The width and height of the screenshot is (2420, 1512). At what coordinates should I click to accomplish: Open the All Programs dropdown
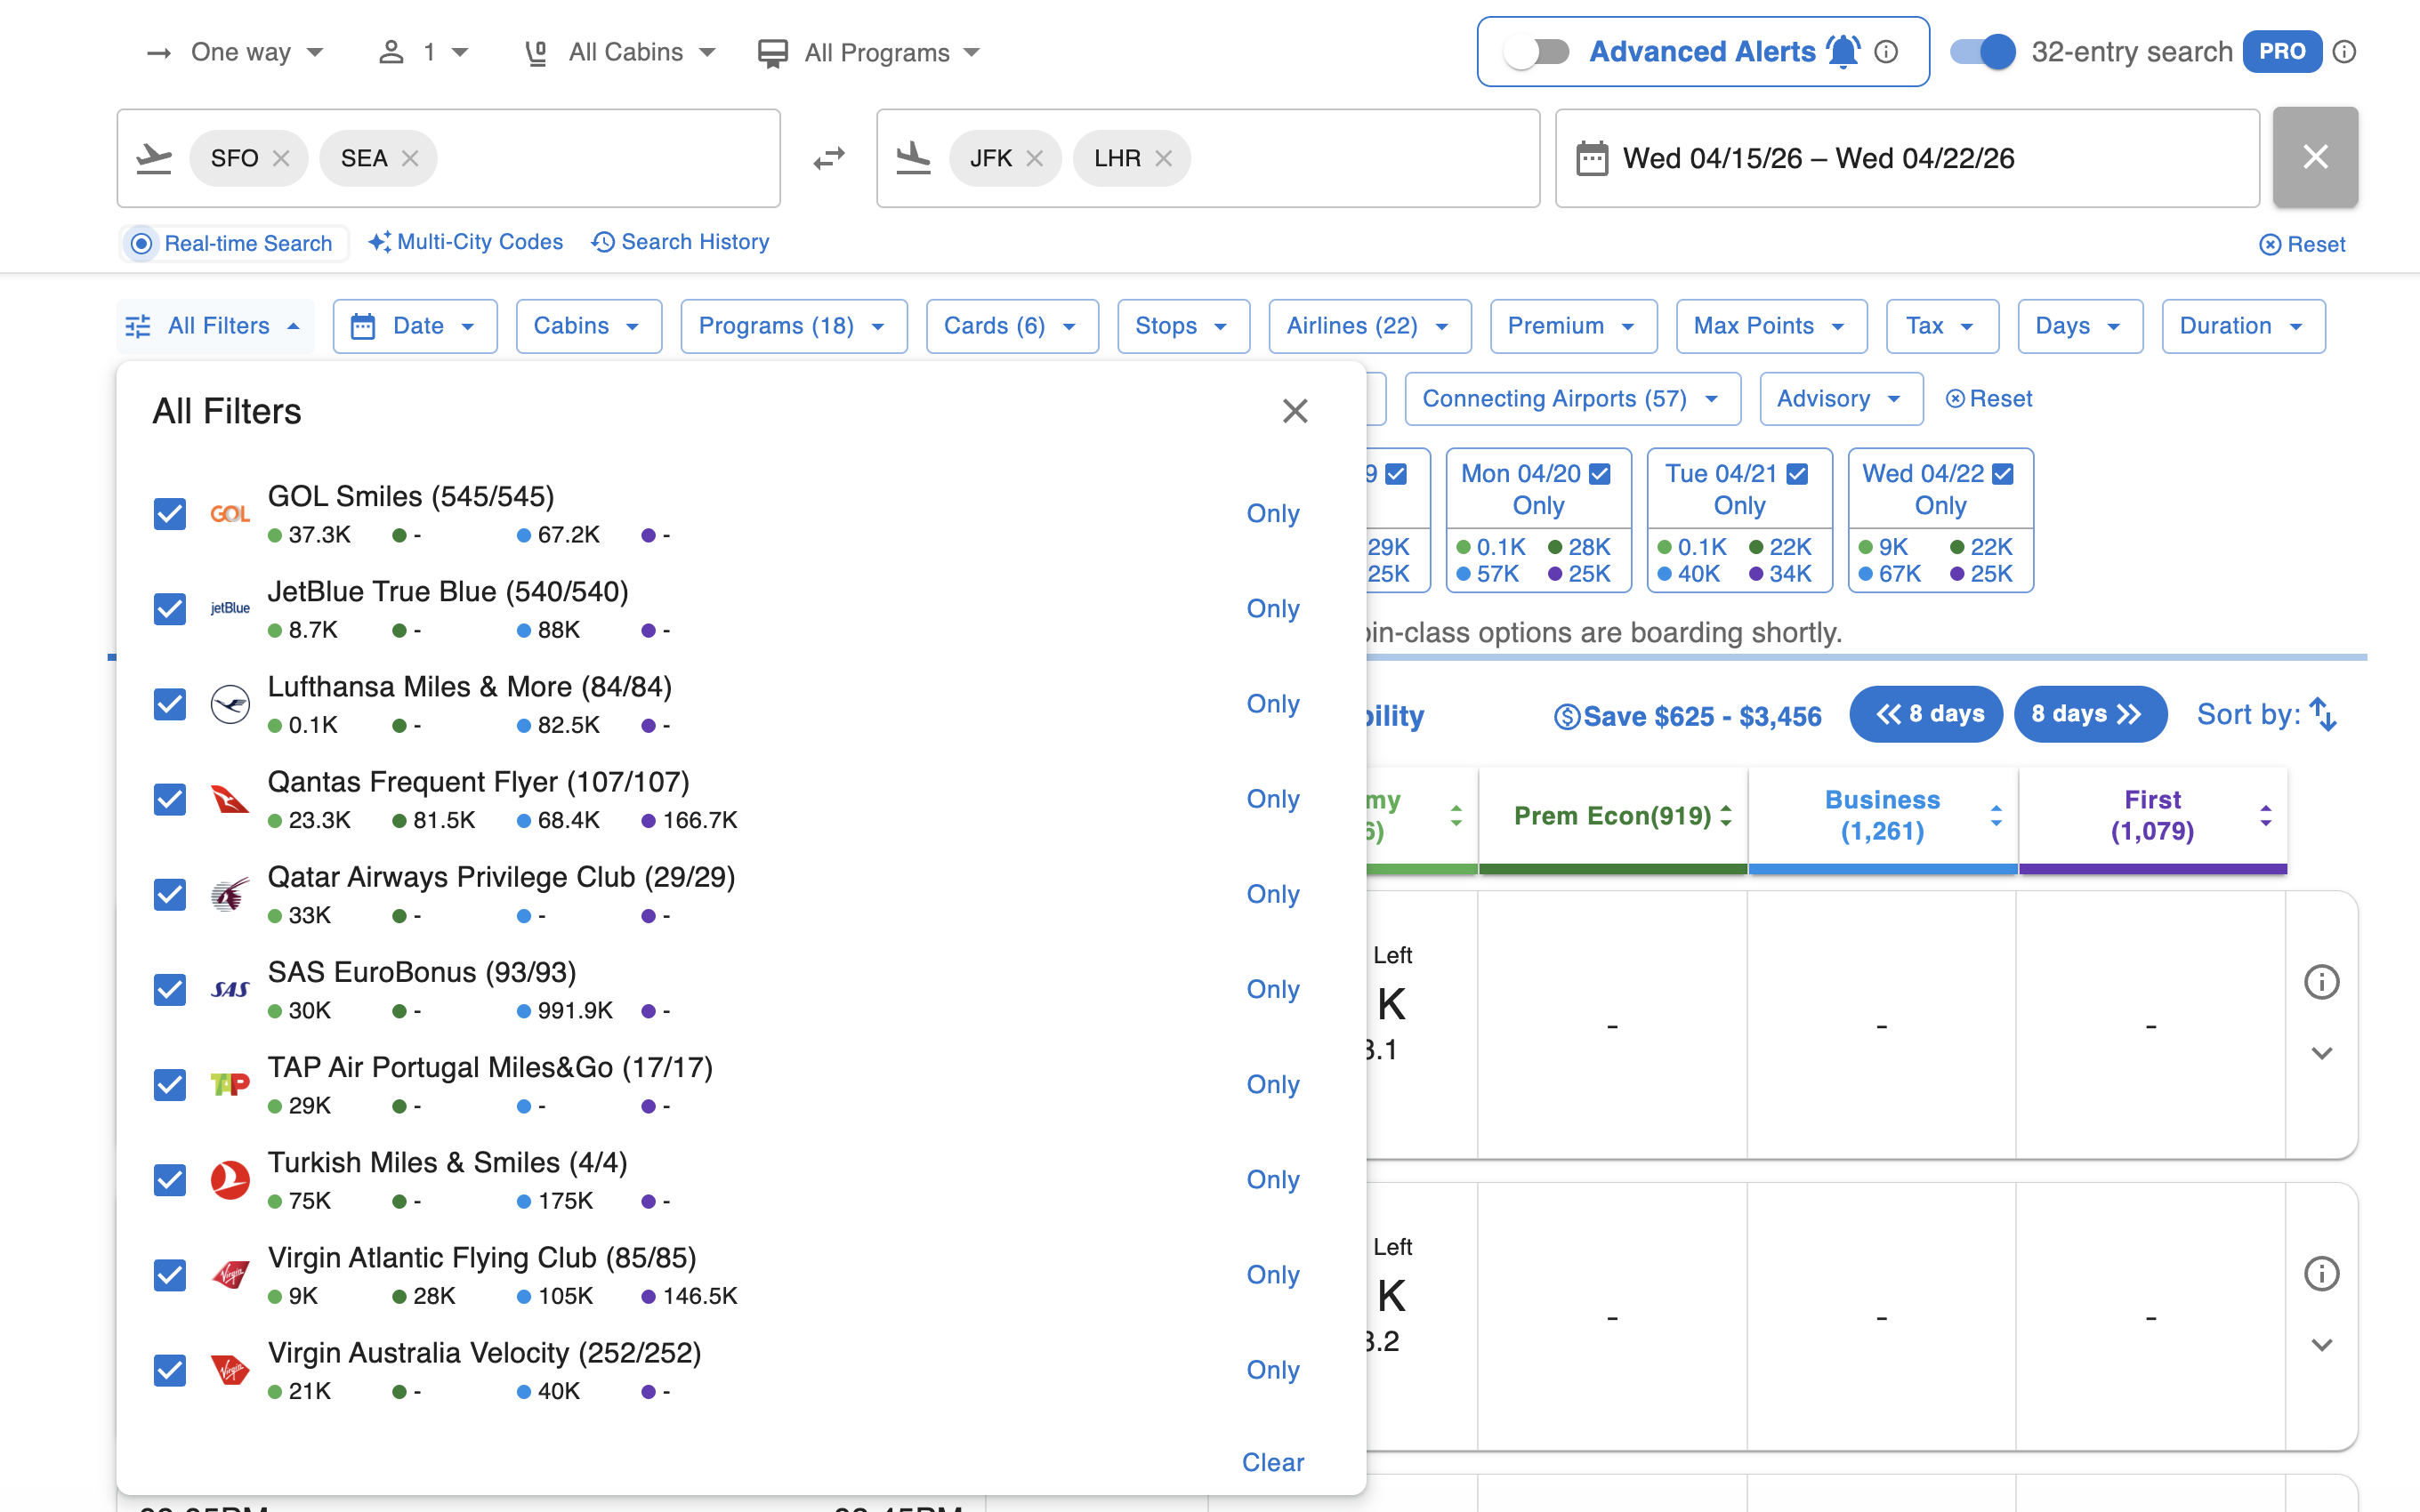pos(869,52)
